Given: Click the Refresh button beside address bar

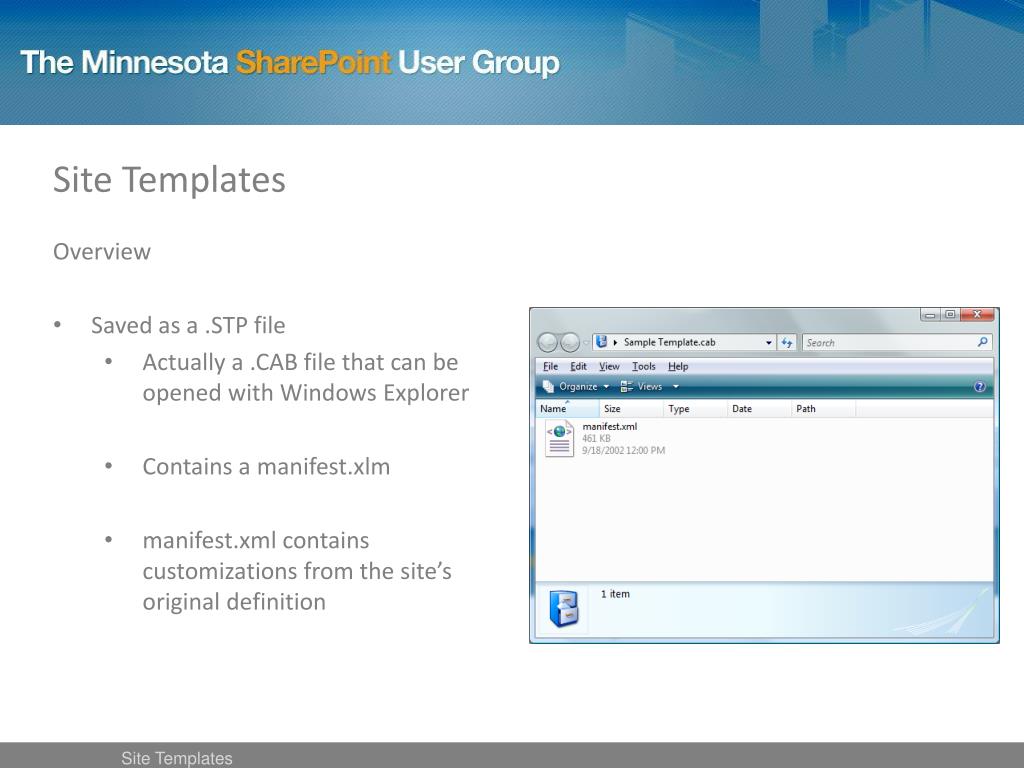Looking at the screenshot, I should 786,342.
